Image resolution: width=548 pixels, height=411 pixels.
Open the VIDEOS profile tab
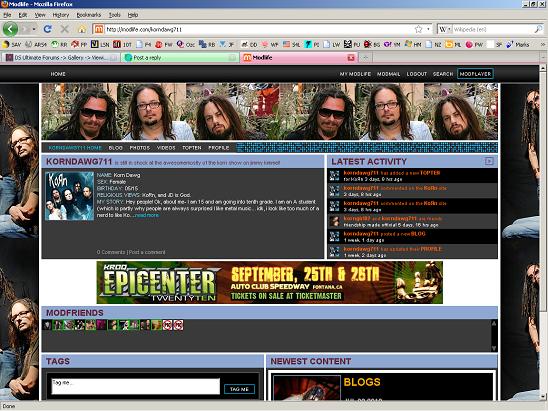point(166,148)
